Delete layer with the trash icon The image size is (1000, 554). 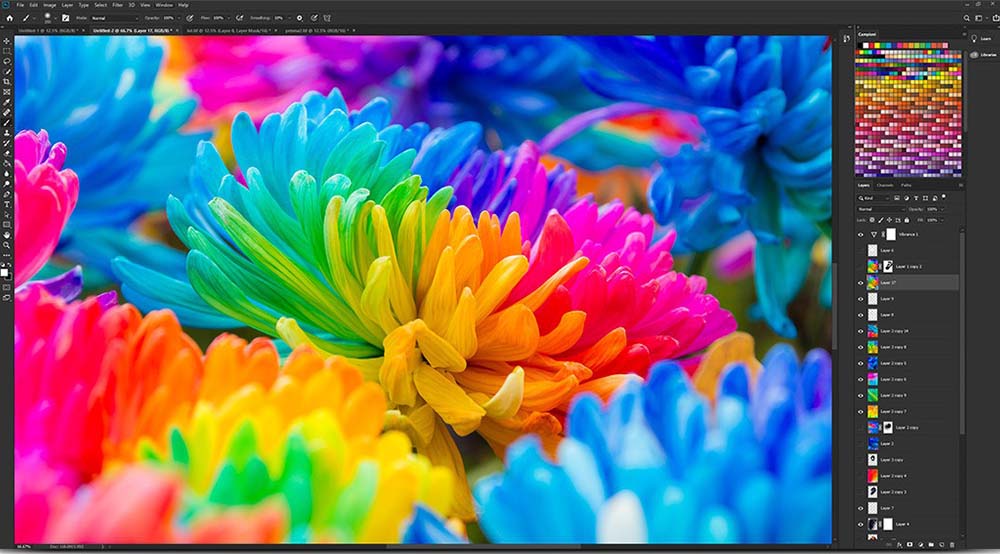coord(952,544)
